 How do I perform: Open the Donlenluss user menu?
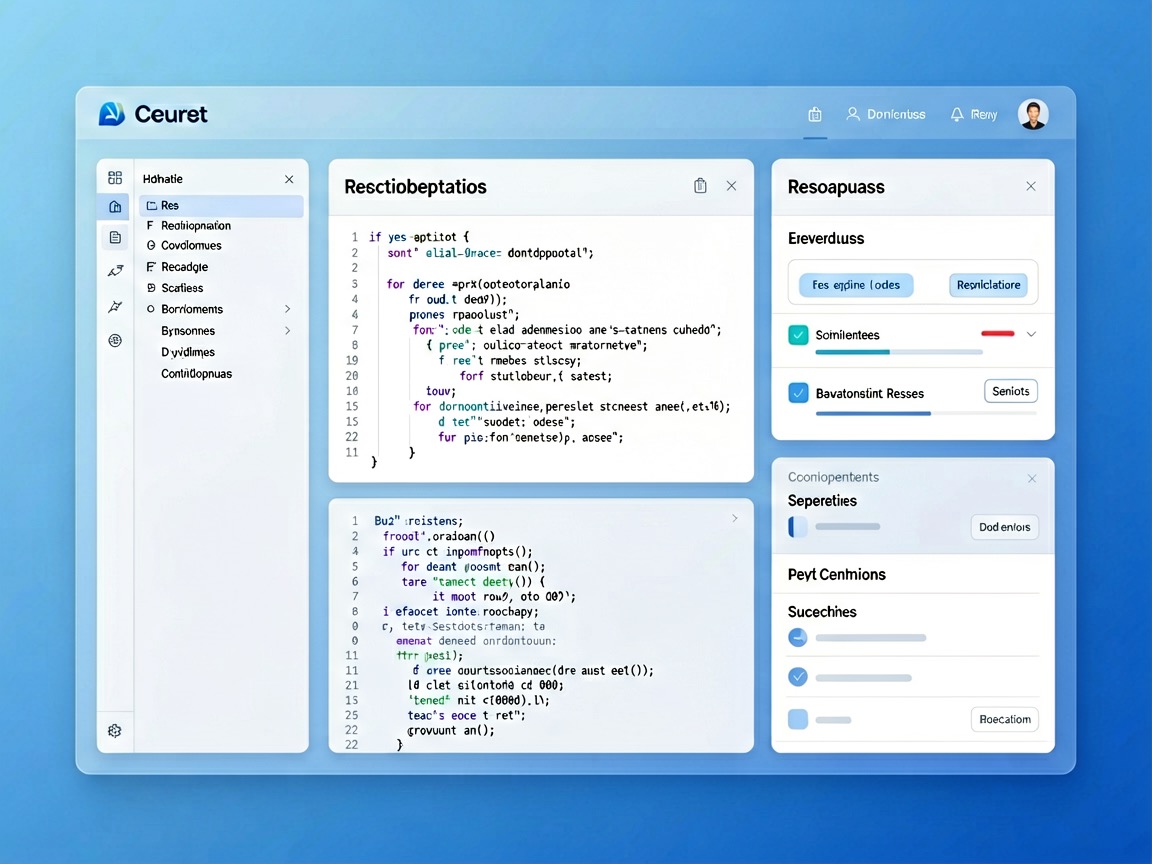pyautogui.click(x=885, y=114)
